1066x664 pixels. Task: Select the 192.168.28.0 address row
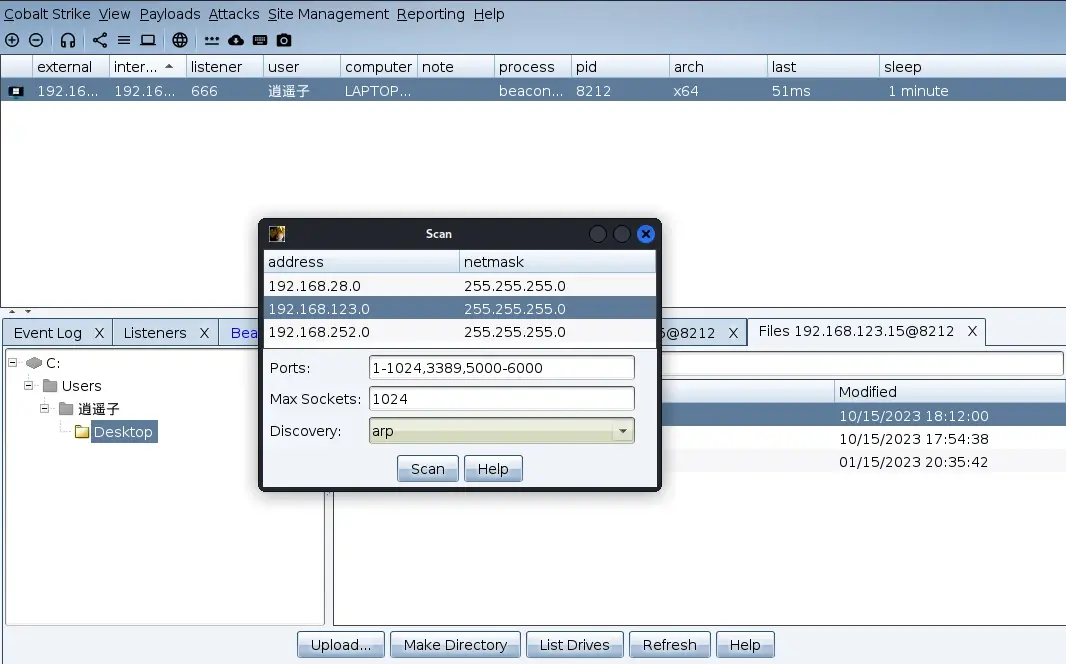coord(460,285)
